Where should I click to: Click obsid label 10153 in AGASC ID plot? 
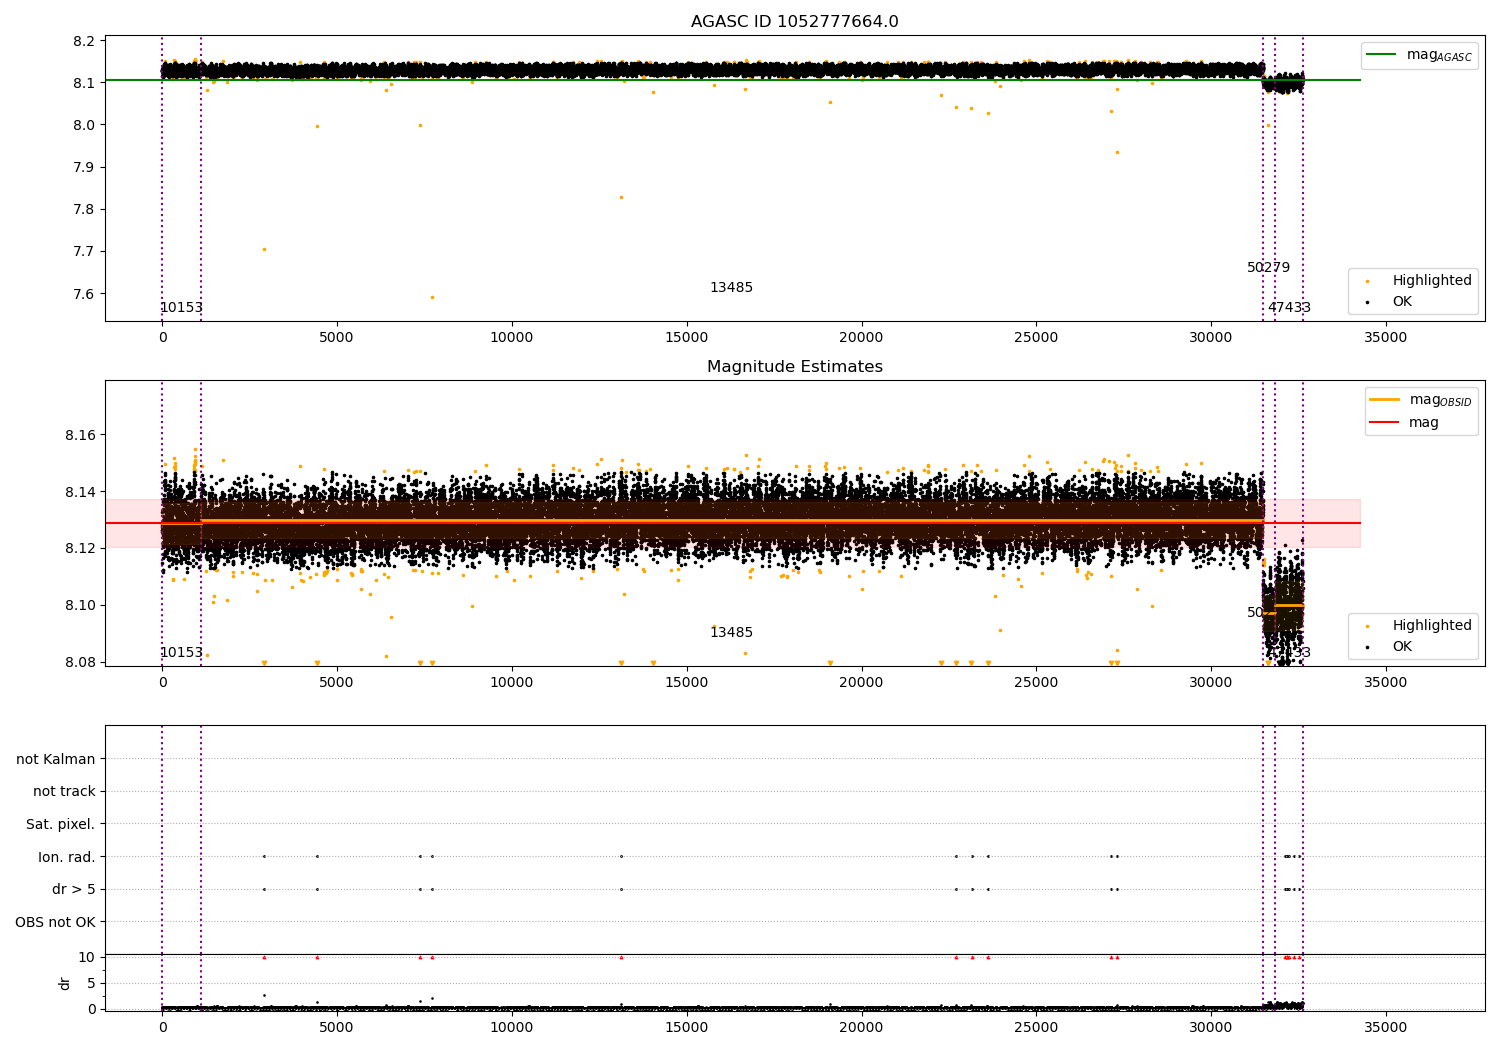[181, 308]
